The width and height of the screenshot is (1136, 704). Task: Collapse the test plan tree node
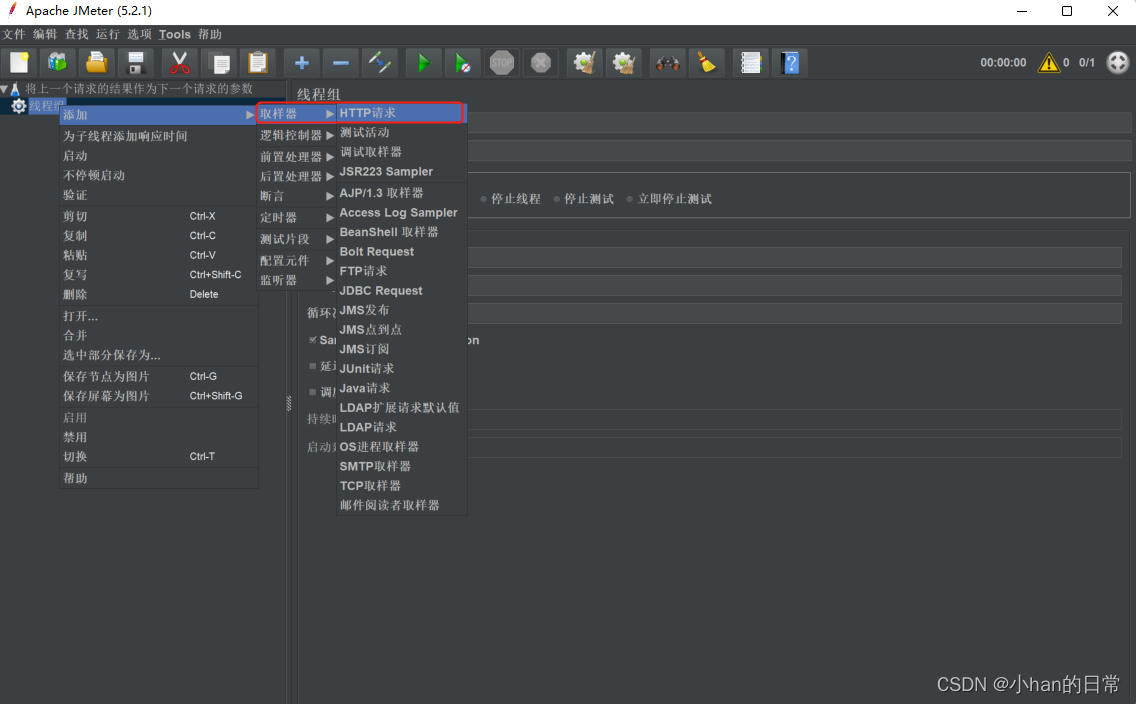pyautogui.click(x=4, y=89)
